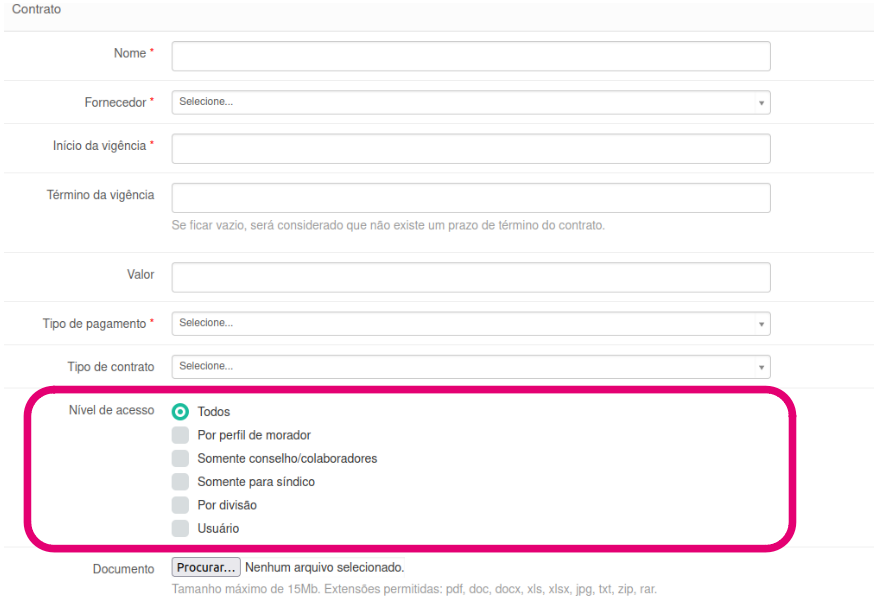This screenshot has height=604, width=874.
Task: Click the Nome input field
Action: 471,56
